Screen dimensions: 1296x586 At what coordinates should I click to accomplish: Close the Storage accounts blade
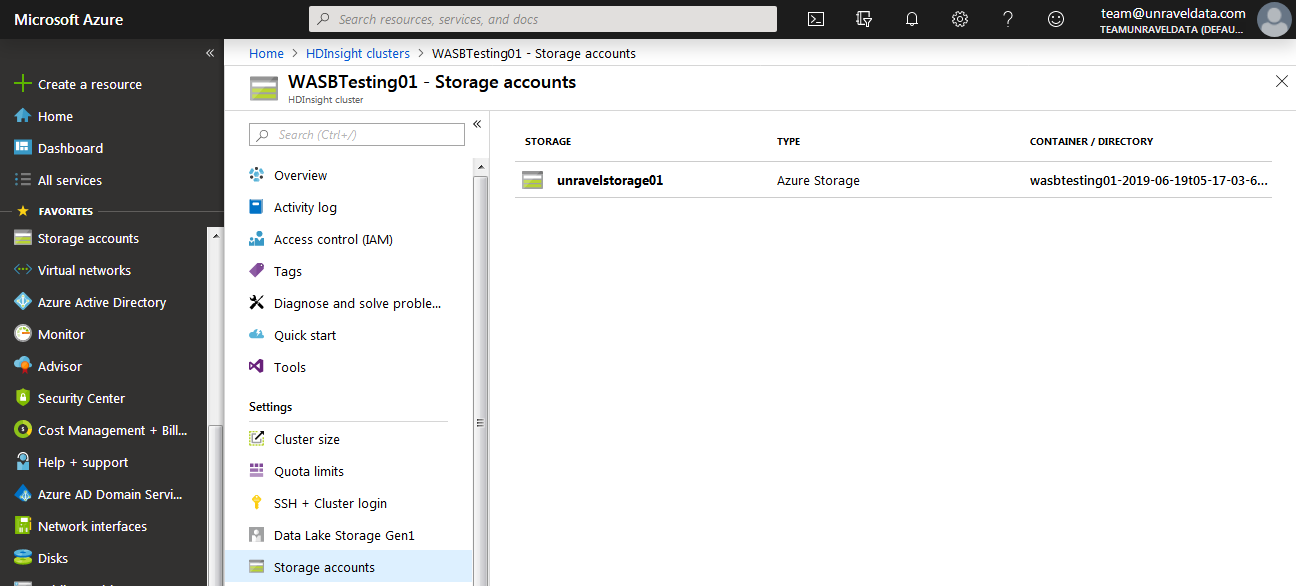pos(1282,81)
